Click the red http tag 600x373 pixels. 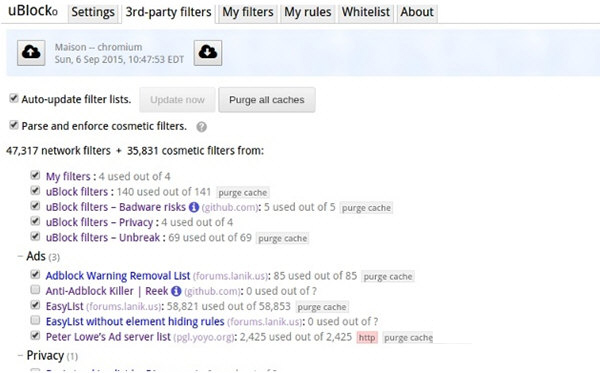point(367,338)
